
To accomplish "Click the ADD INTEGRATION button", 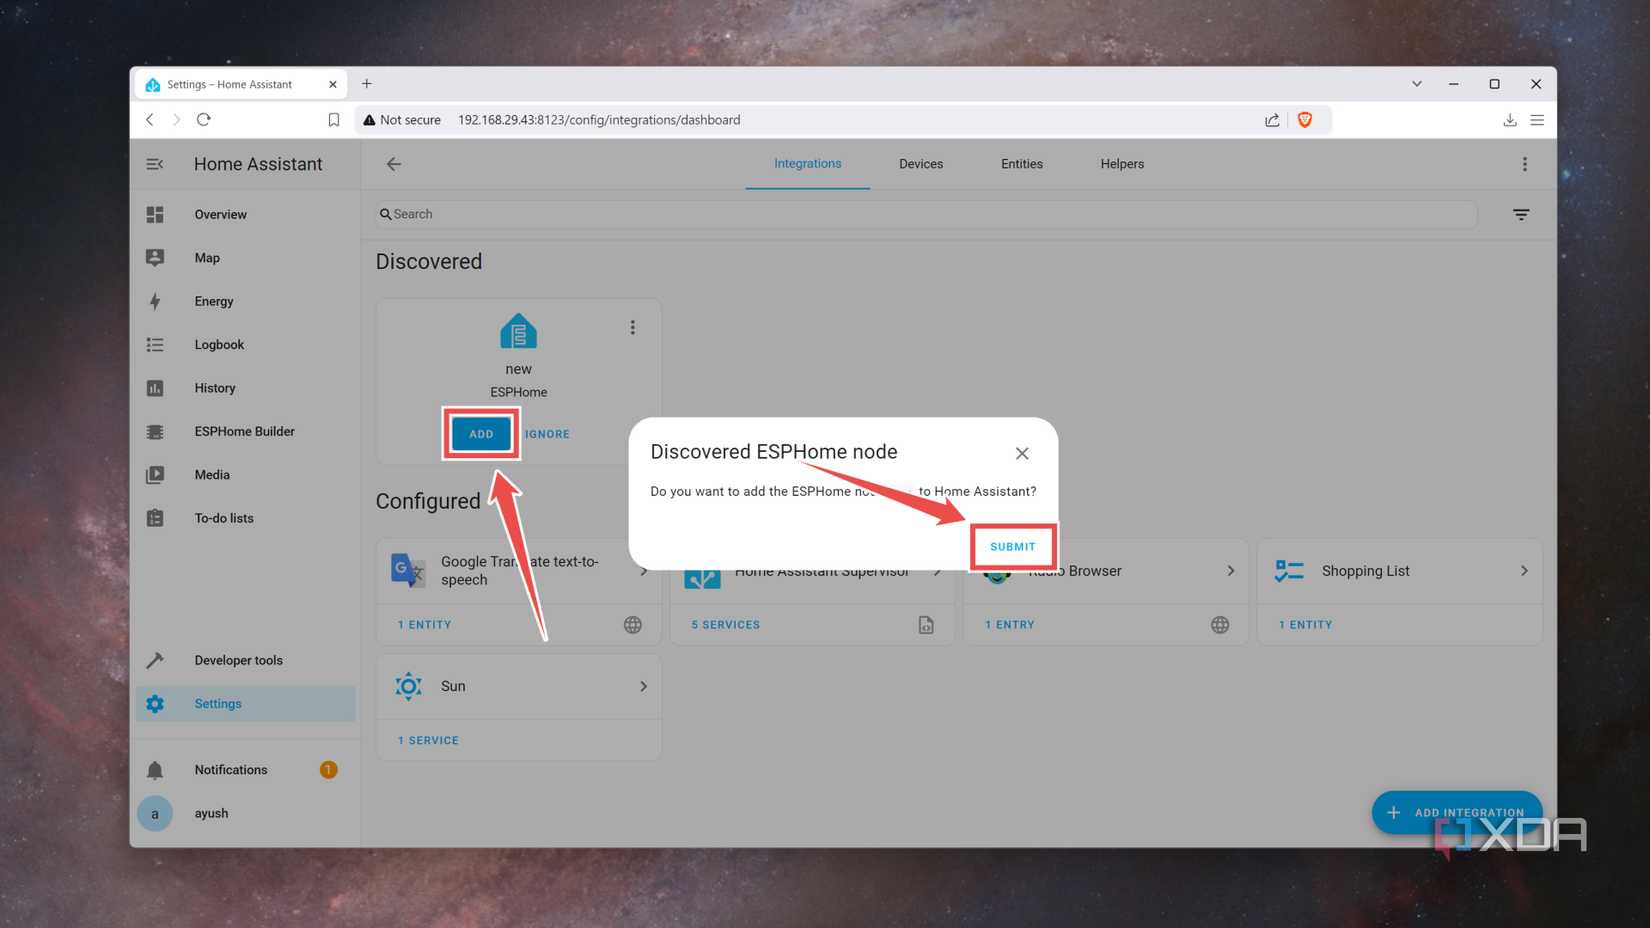I will click(1457, 813).
